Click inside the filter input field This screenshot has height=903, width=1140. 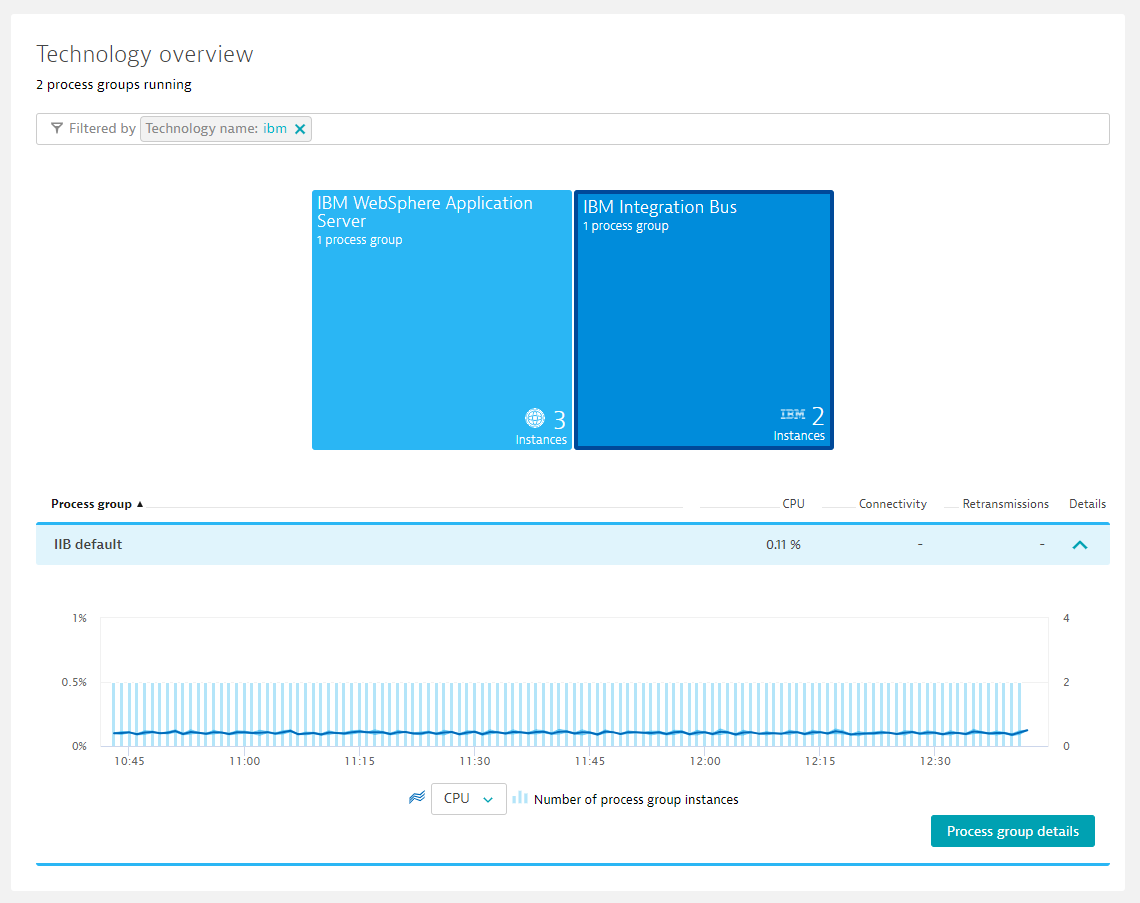pos(573,129)
